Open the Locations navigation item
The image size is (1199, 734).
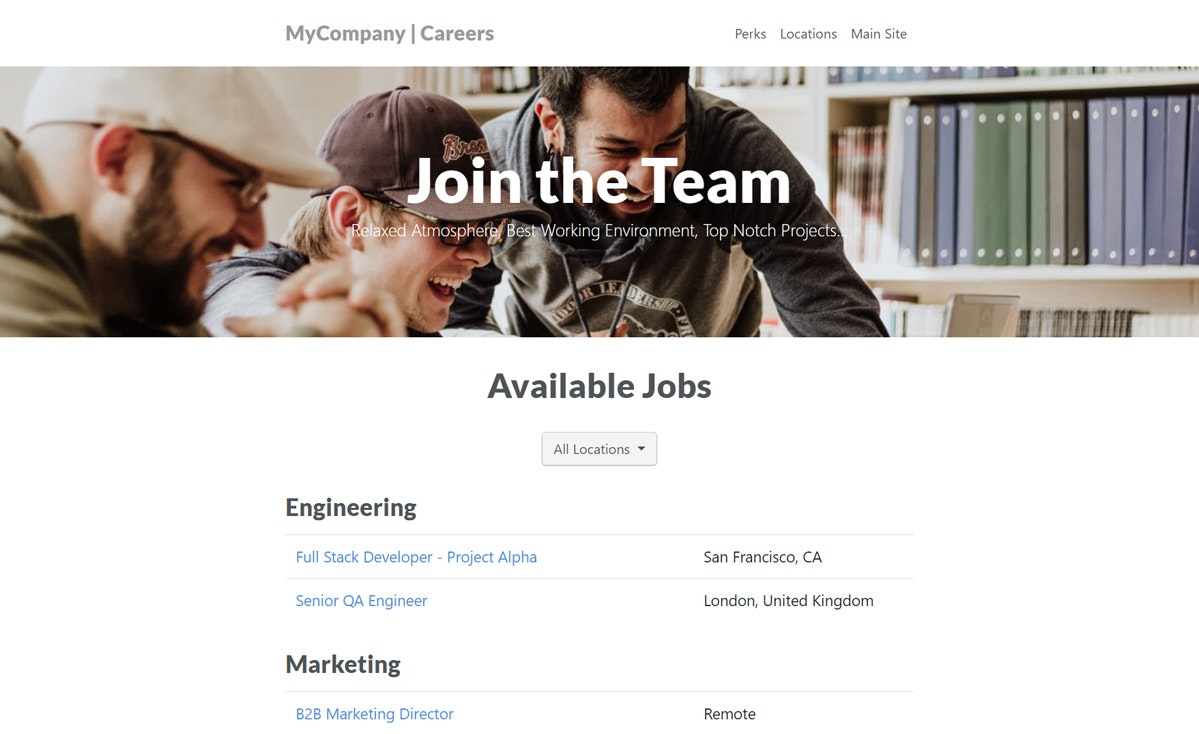click(x=808, y=34)
